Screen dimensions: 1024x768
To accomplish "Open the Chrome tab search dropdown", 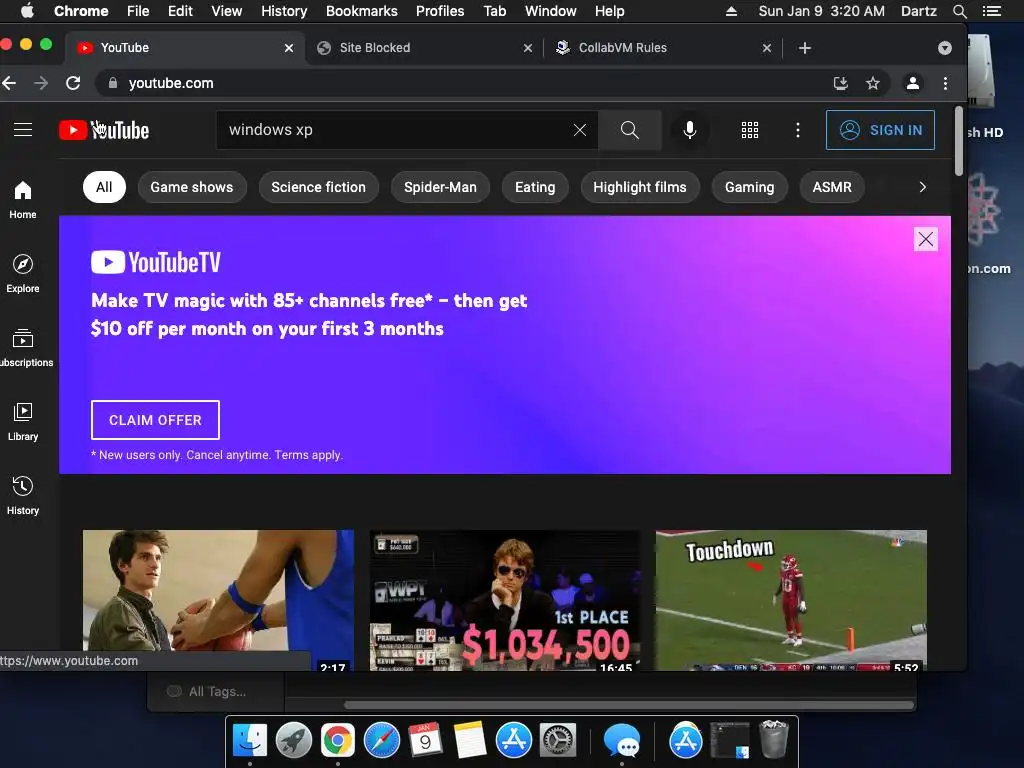I will 944,48.
